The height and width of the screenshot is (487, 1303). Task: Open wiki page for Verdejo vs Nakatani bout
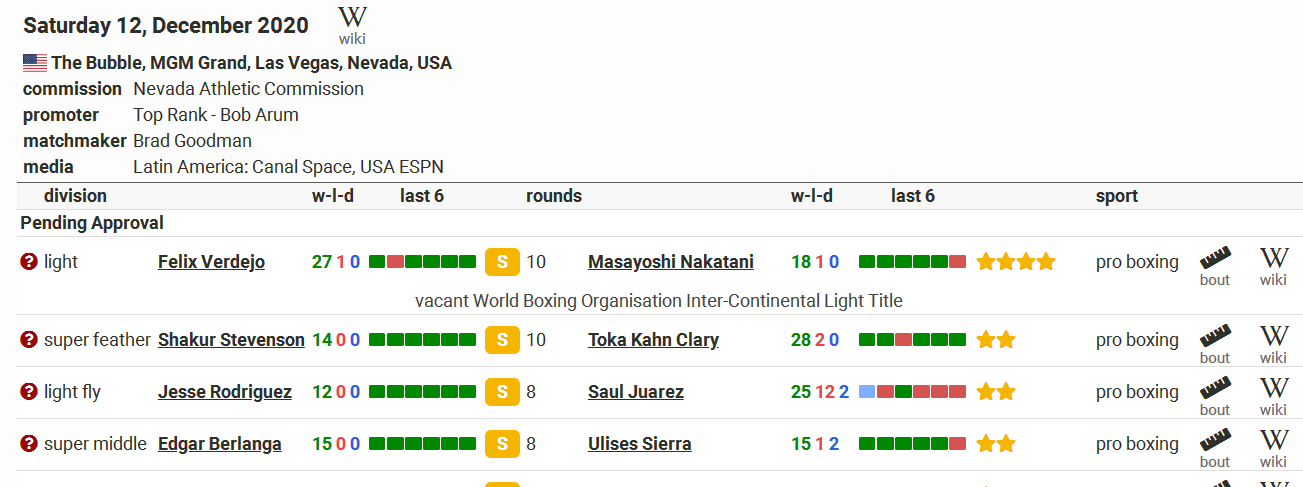coord(1273,266)
